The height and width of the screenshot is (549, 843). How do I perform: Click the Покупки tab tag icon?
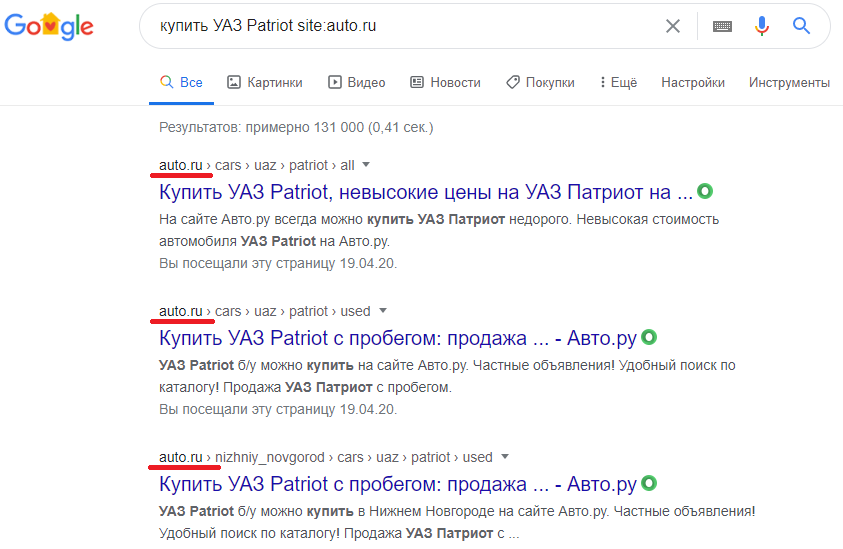pyautogui.click(x=513, y=82)
